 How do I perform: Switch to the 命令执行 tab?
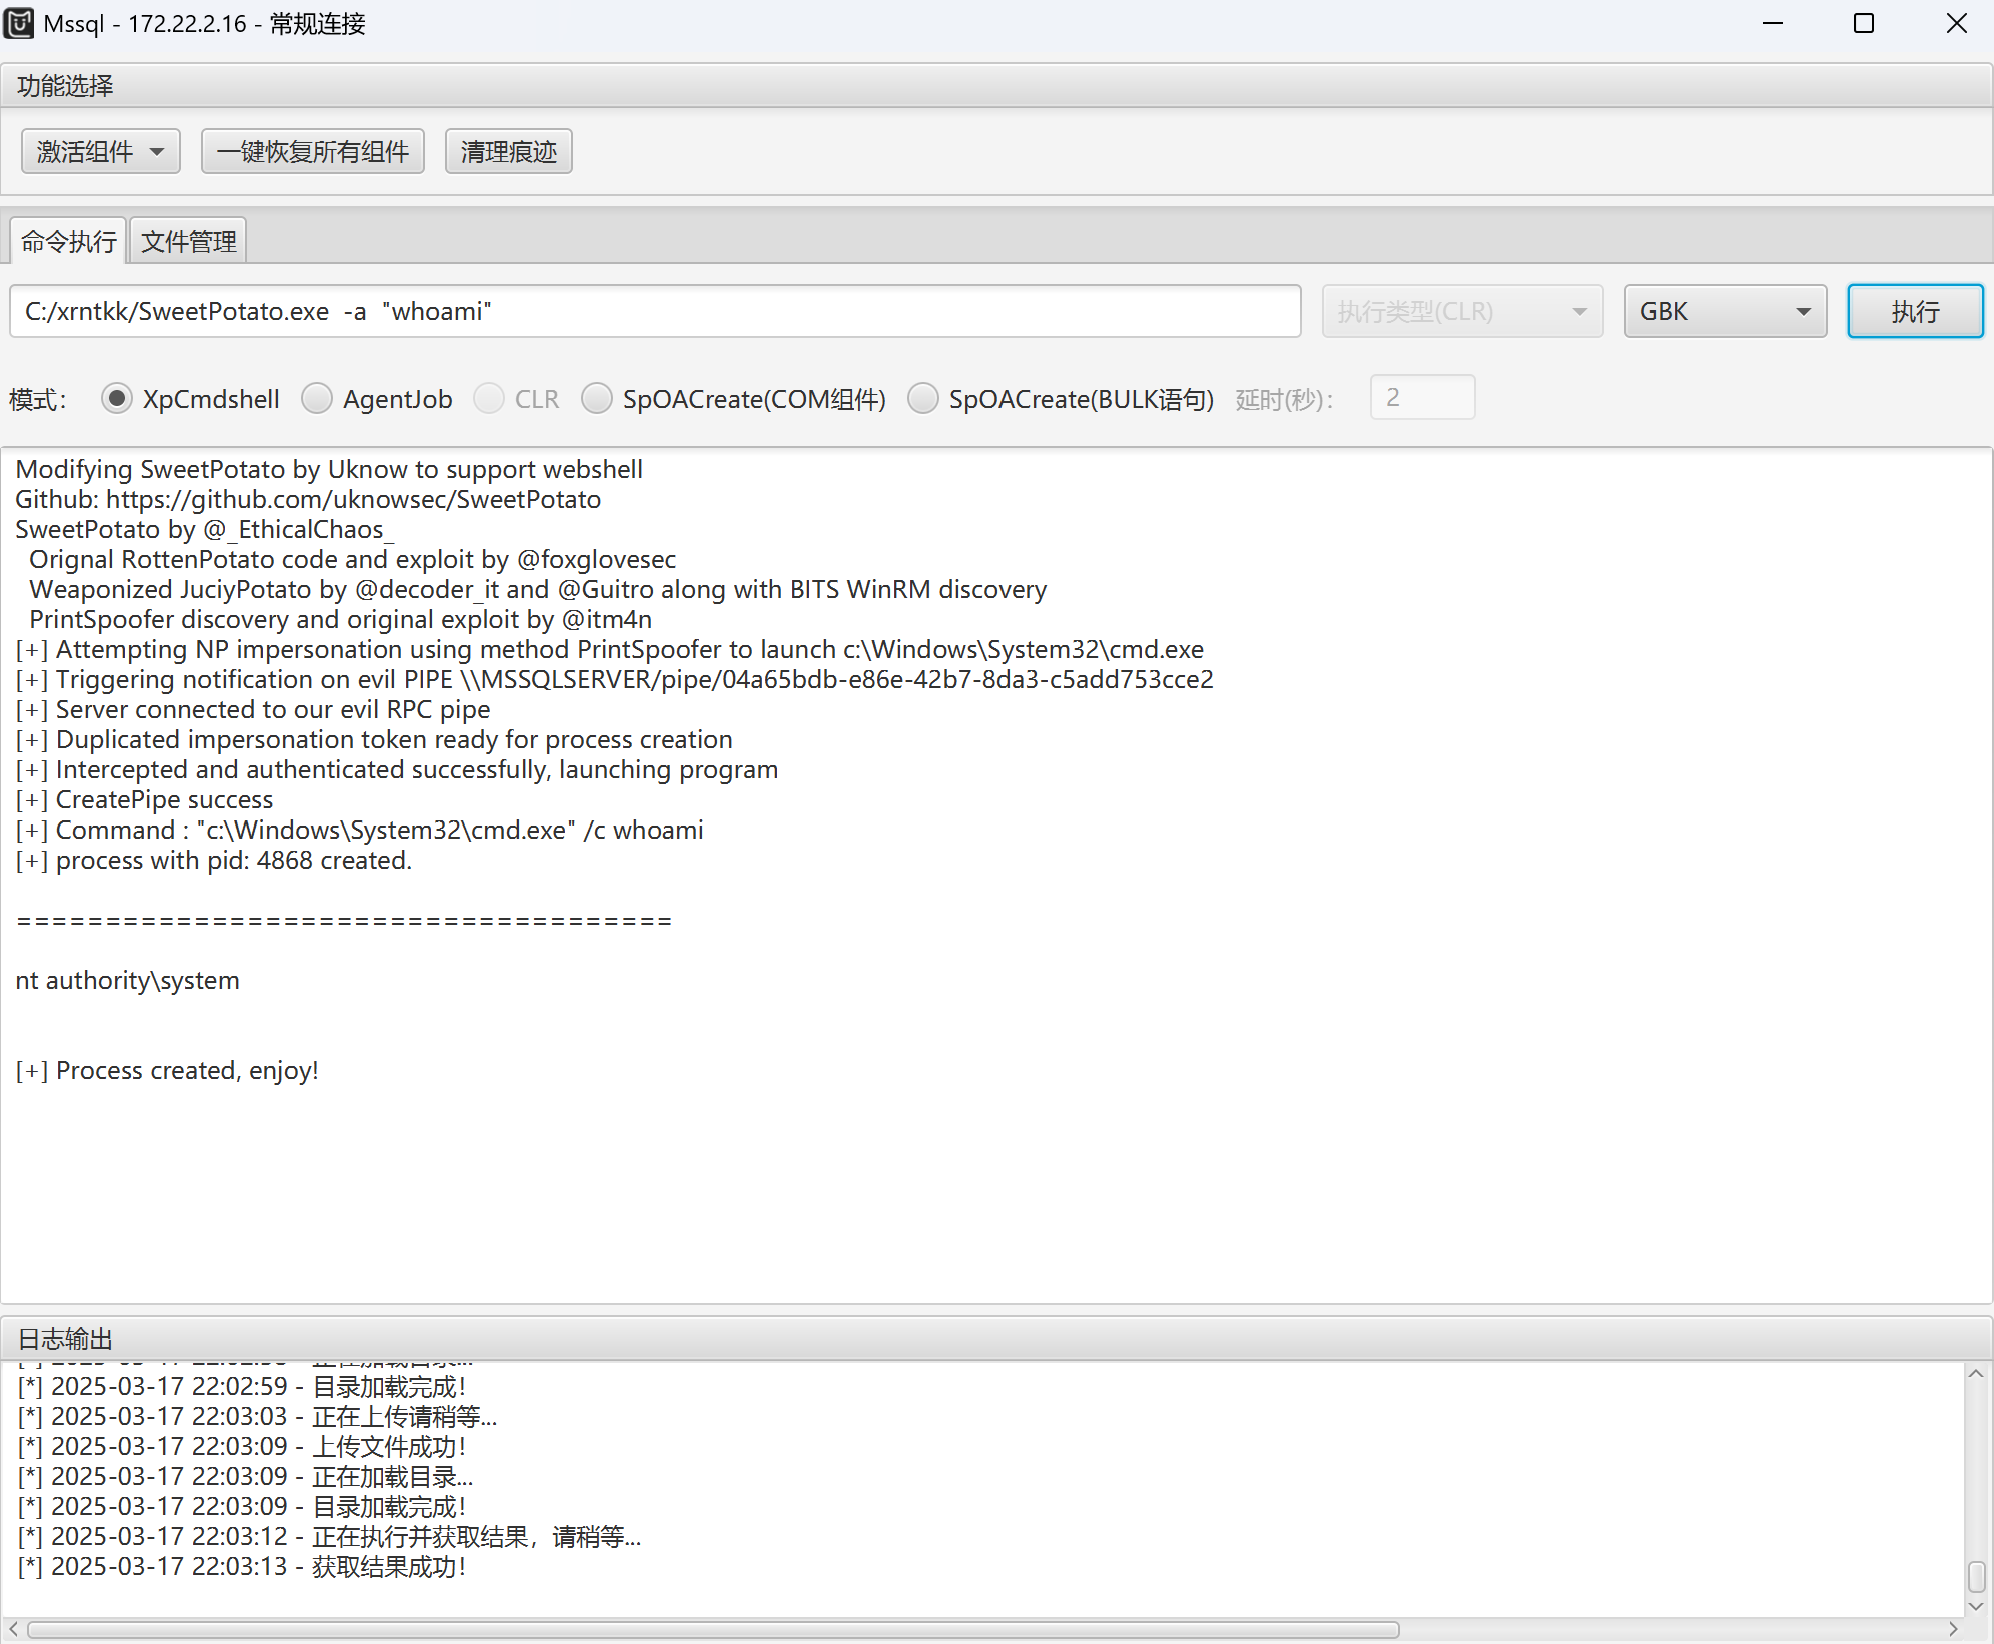pos(68,241)
